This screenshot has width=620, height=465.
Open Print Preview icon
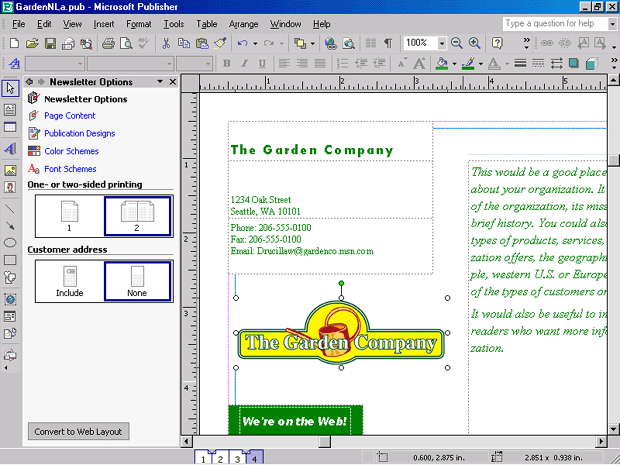coord(126,43)
